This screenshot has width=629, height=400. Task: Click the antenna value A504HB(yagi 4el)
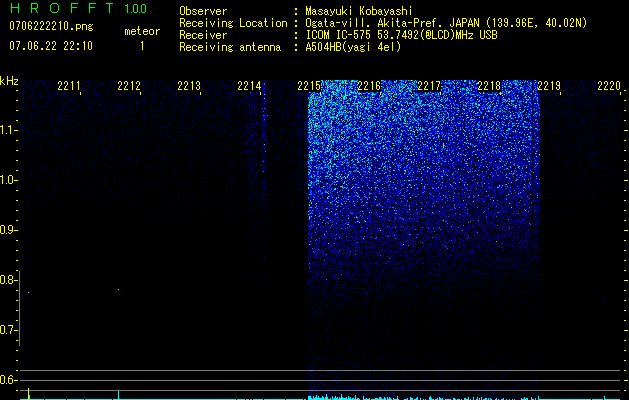coord(353,47)
